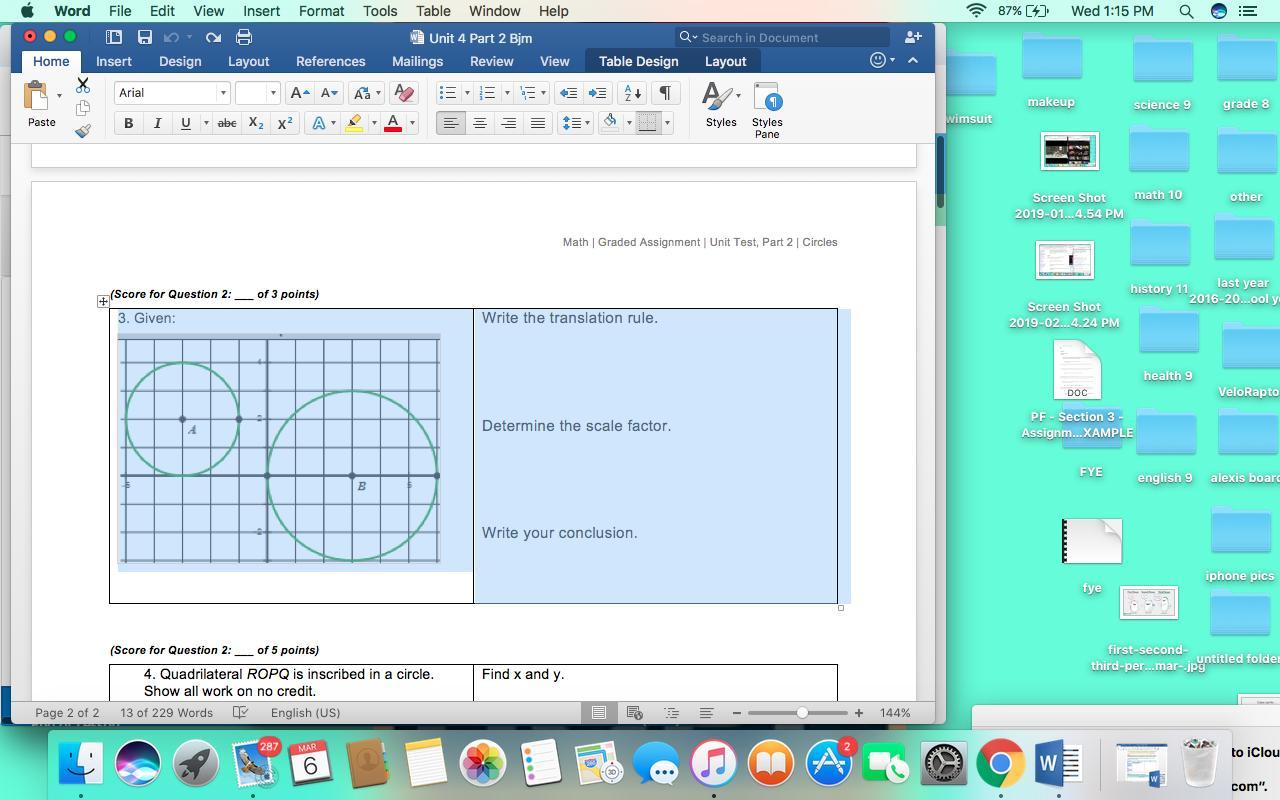The image size is (1280, 800).
Task: Open the Insert menu in menu bar
Action: coord(261,11)
